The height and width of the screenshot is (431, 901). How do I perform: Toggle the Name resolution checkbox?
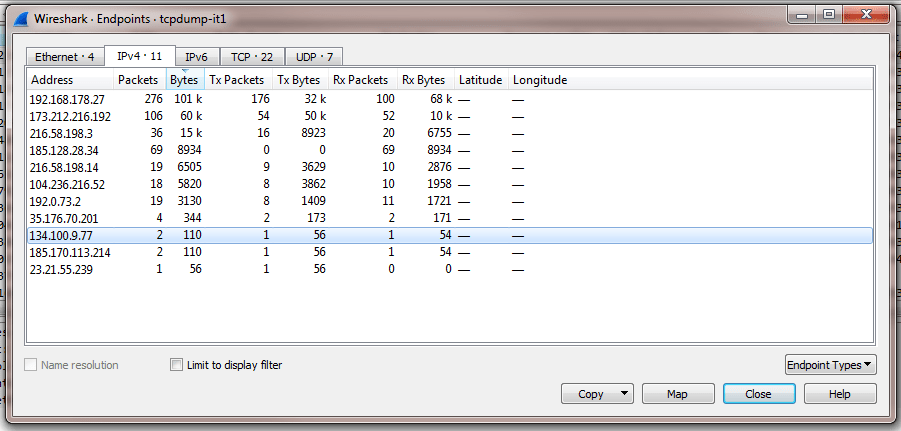[x=32, y=365]
